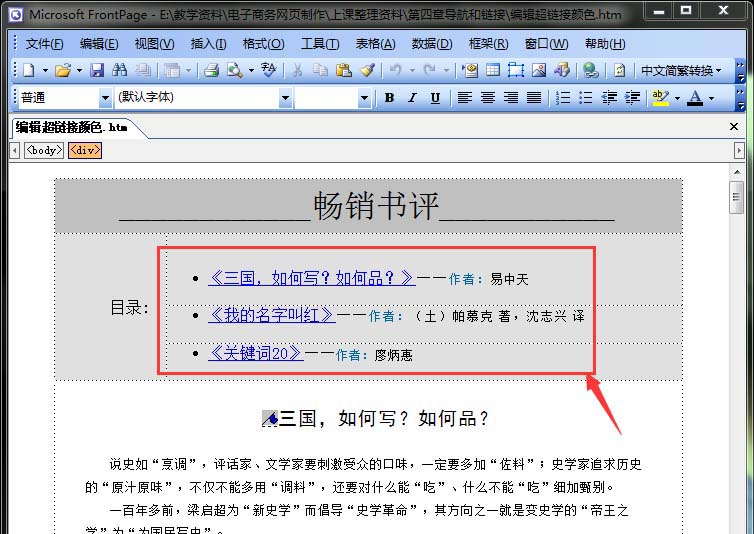Open the drawing tools icon

coord(562,71)
